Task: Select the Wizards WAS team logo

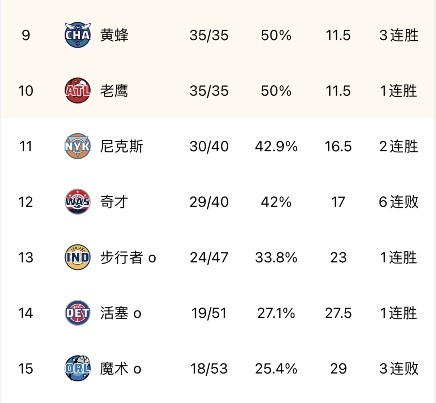Action: (x=78, y=202)
